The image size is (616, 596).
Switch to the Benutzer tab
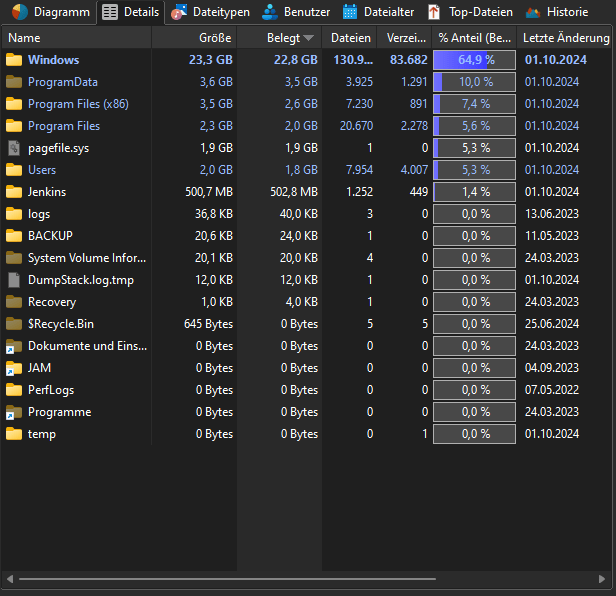296,12
